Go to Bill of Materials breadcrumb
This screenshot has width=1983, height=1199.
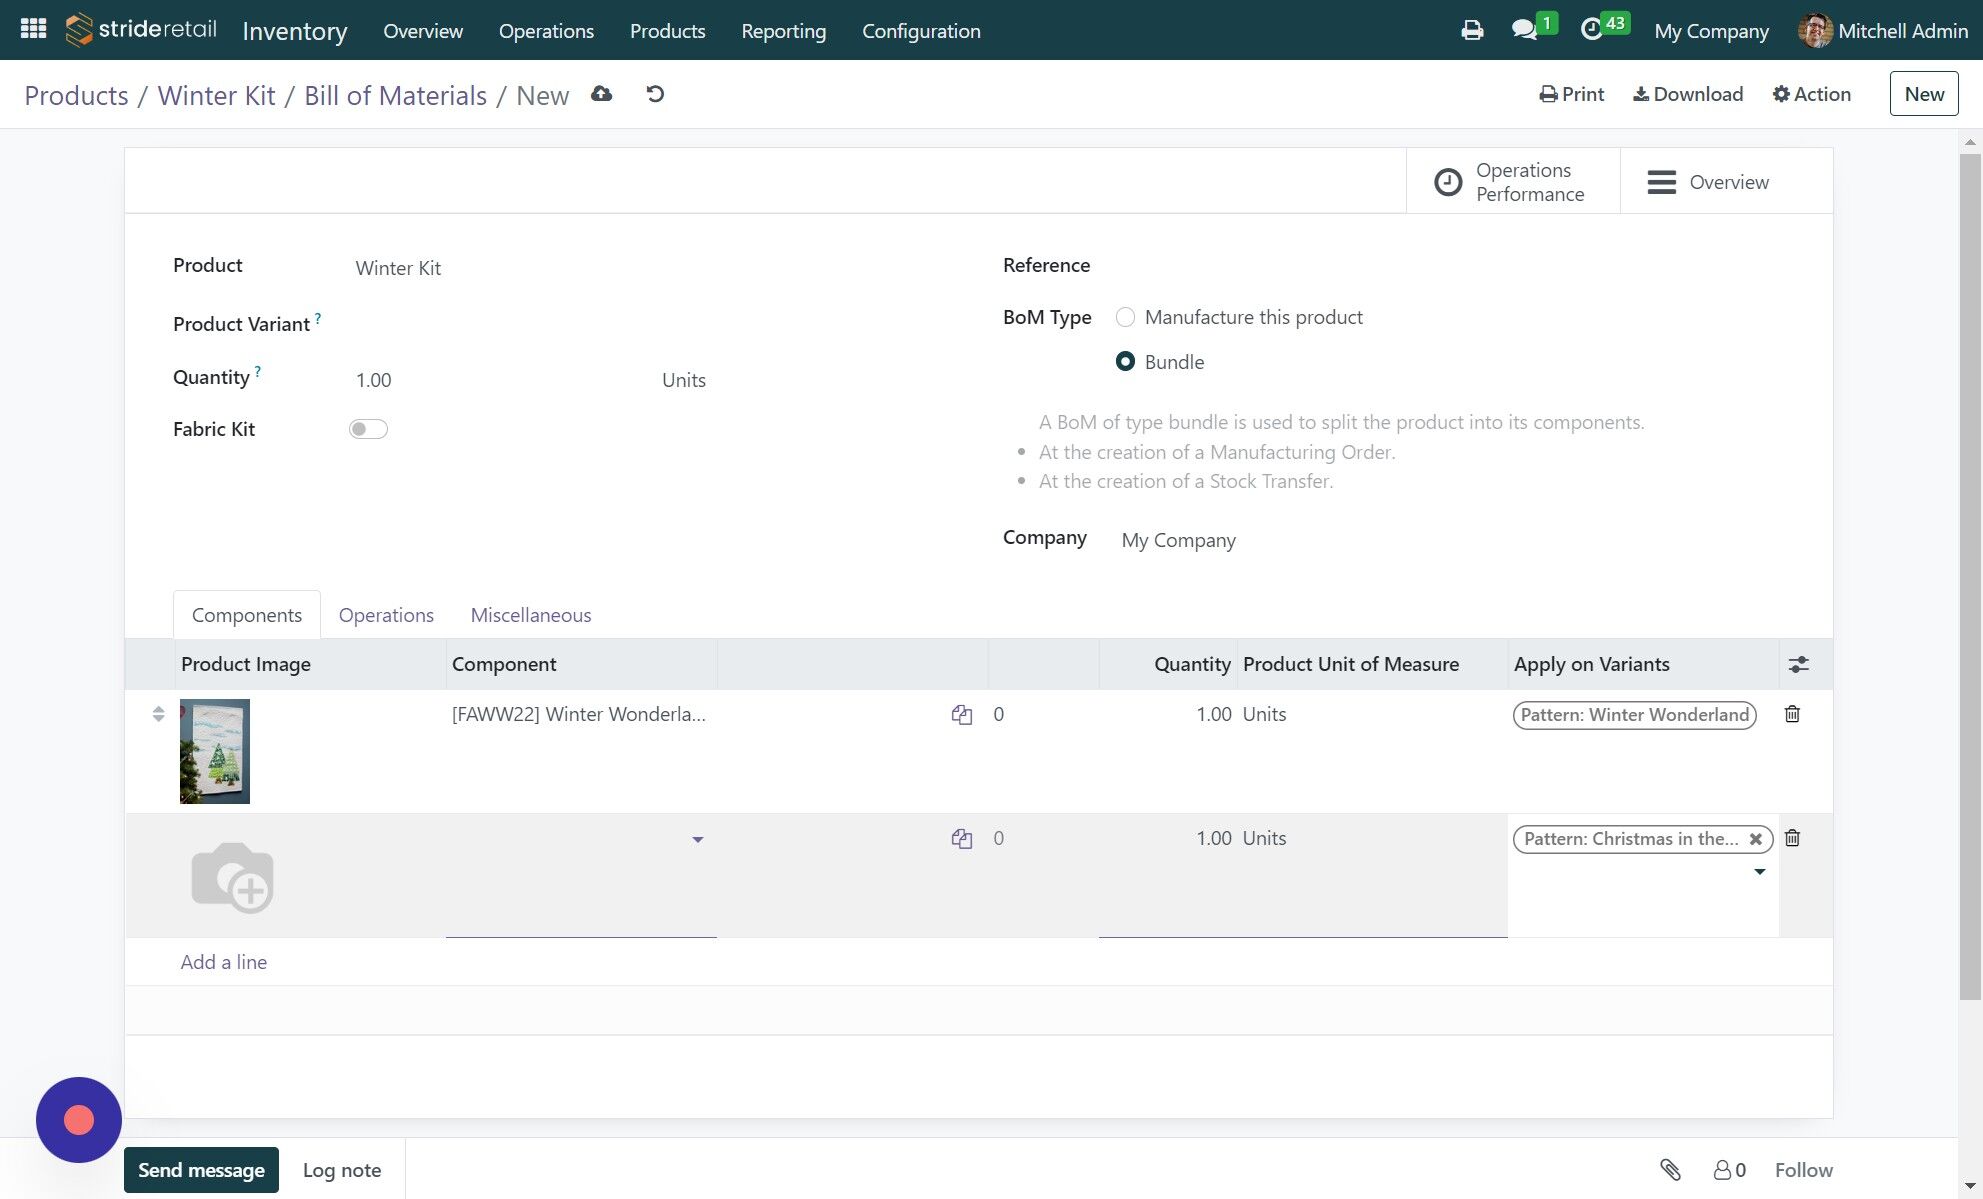(395, 95)
